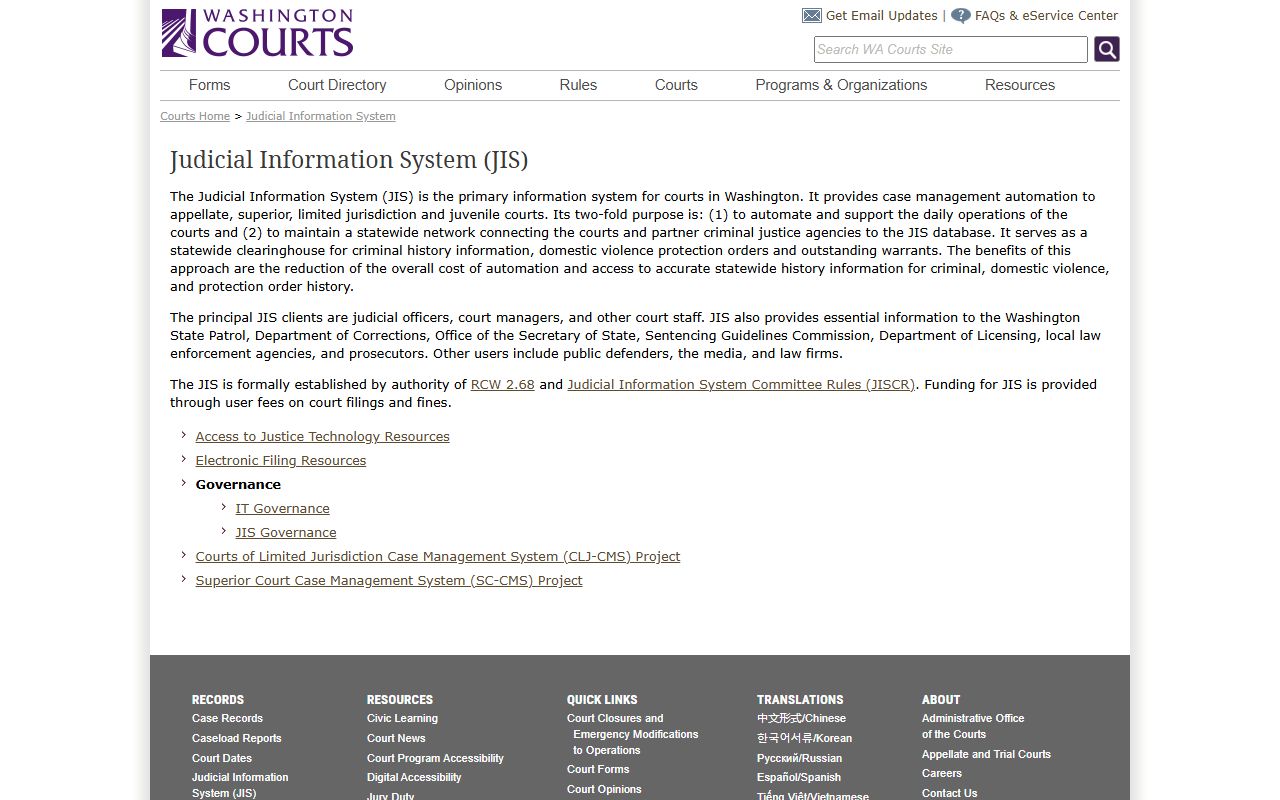The width and height of the screenshot is (1280, 800).
Task: Click the magnifier search button
Action: [1106, 49]
